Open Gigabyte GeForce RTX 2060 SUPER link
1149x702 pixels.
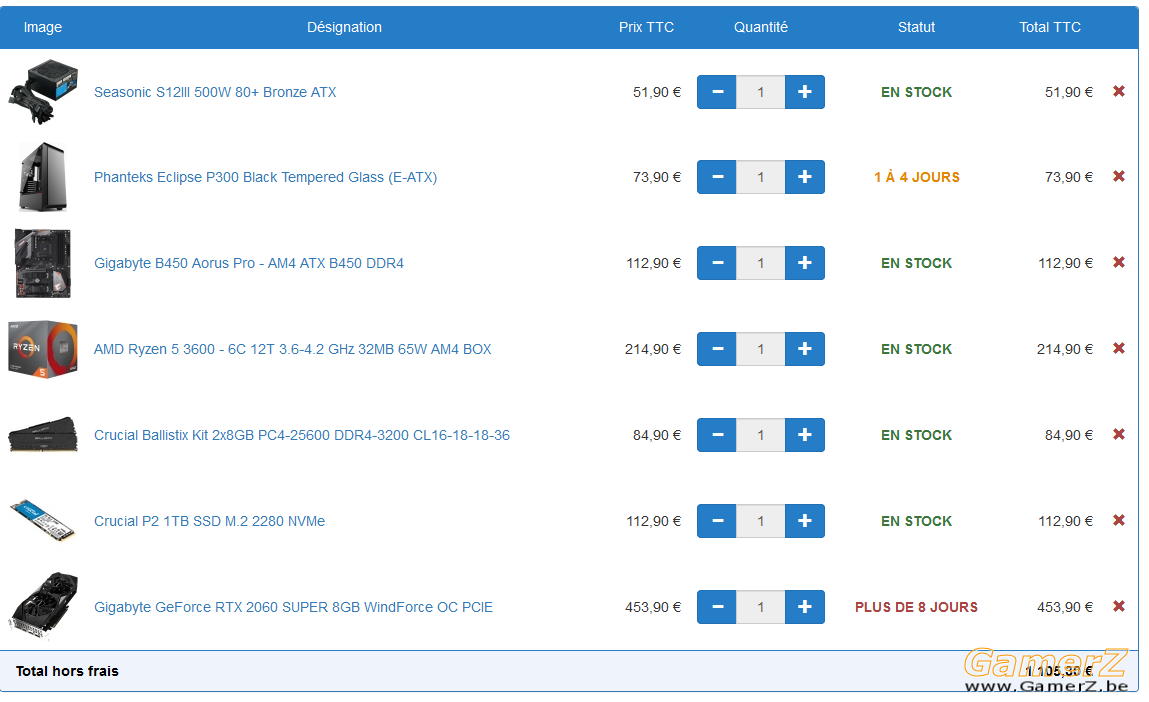tap(293, 607)
